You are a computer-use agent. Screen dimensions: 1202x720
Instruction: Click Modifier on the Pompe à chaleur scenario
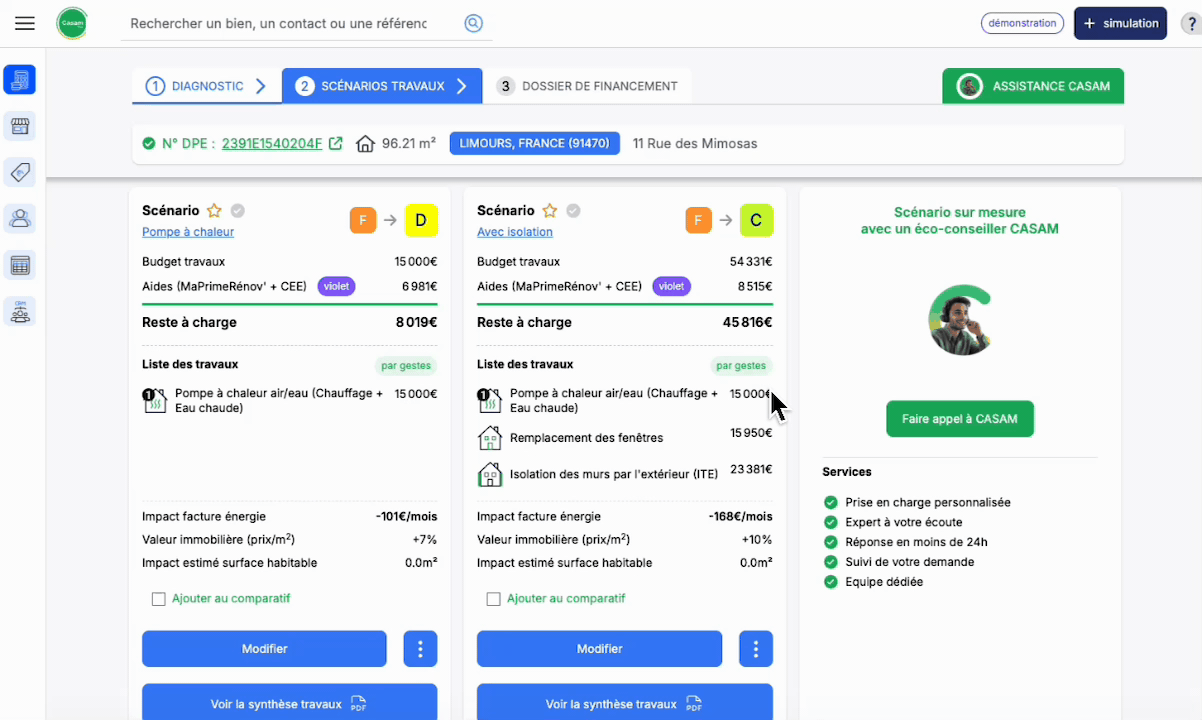[x=264, y=649]
